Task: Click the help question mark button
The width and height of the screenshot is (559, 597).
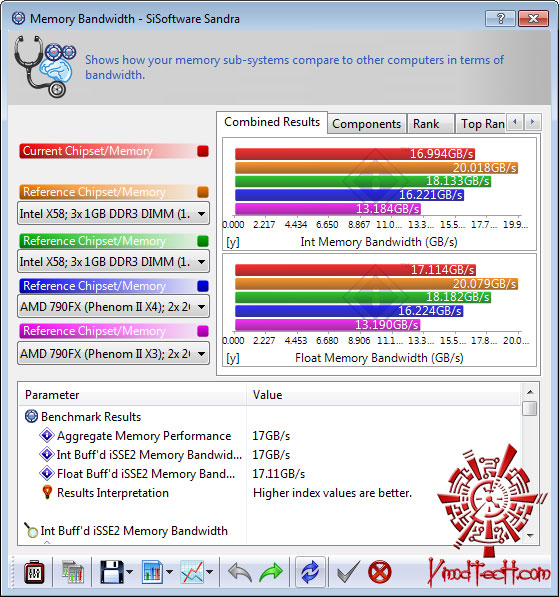Action: pyautogui.click(x=500, y=18)
